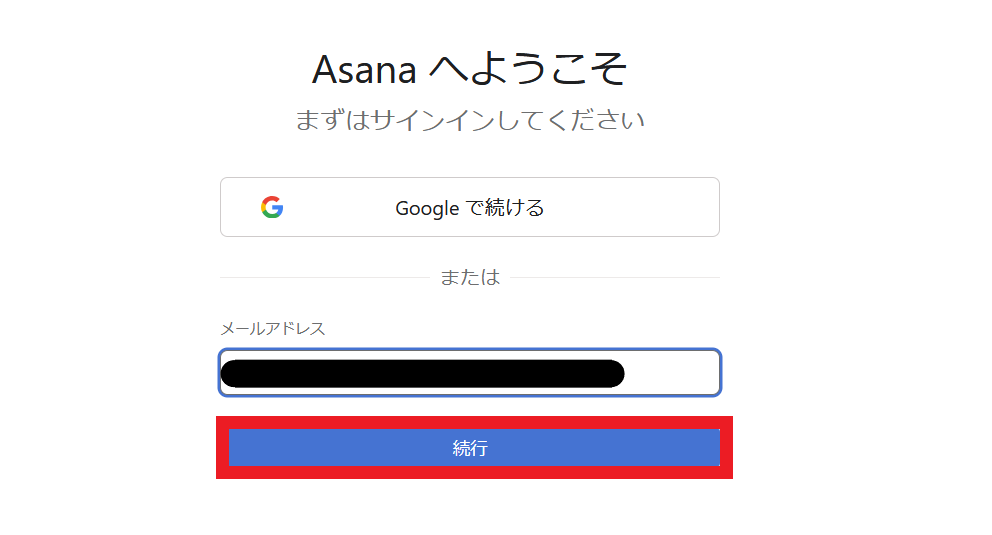The image size is (992, 535).
Task: Click the divider line left of または
Action: coord(322,277)
